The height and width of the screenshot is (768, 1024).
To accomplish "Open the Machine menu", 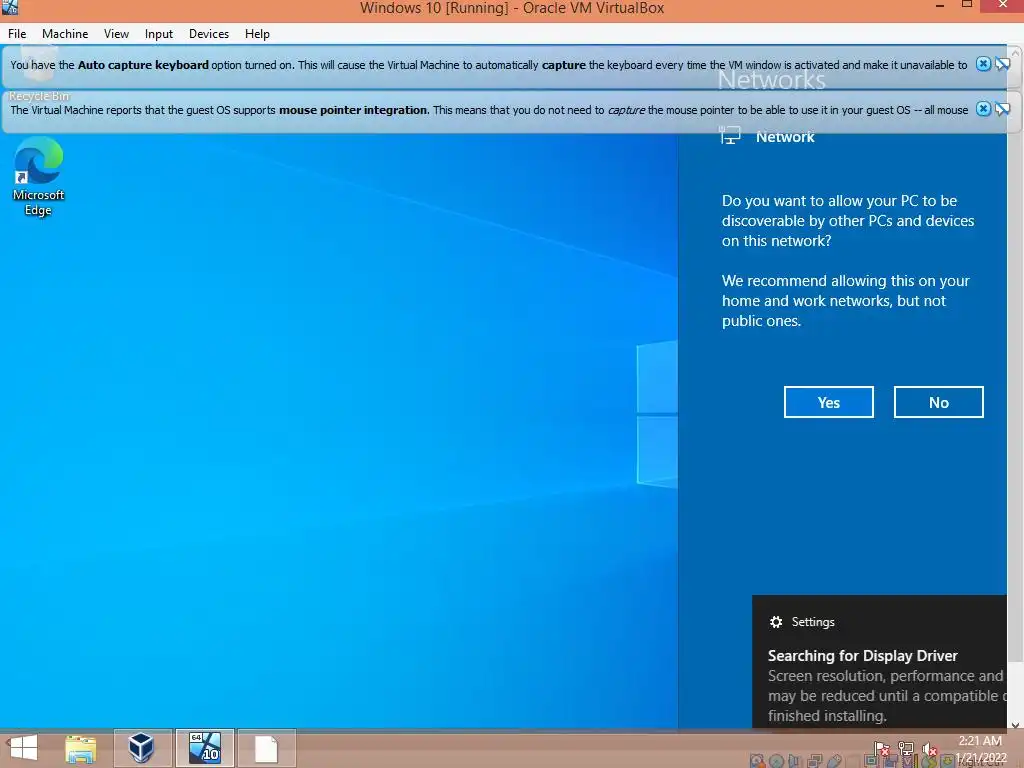I will [x=65, y=34].
